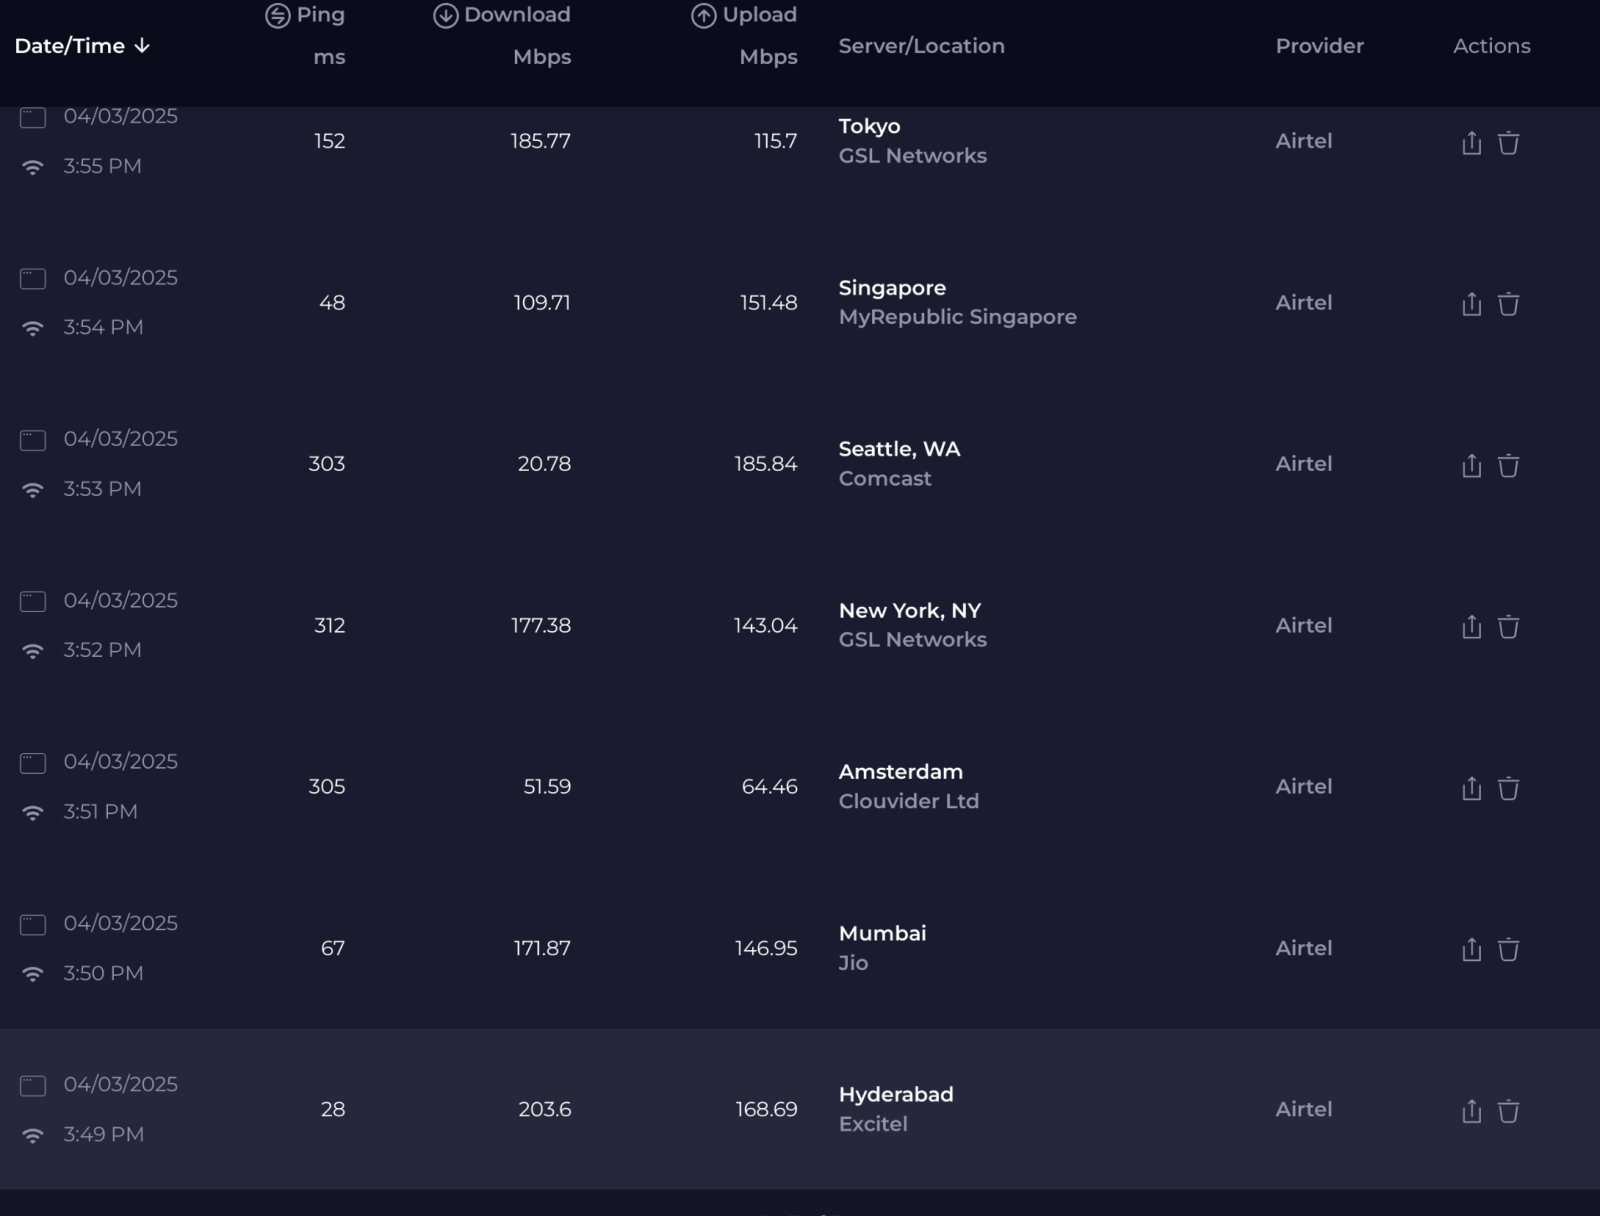Screen dimensions: 1600x1216
Task: Delete the Amsterdam Clouvider result
Action: 1508,788
